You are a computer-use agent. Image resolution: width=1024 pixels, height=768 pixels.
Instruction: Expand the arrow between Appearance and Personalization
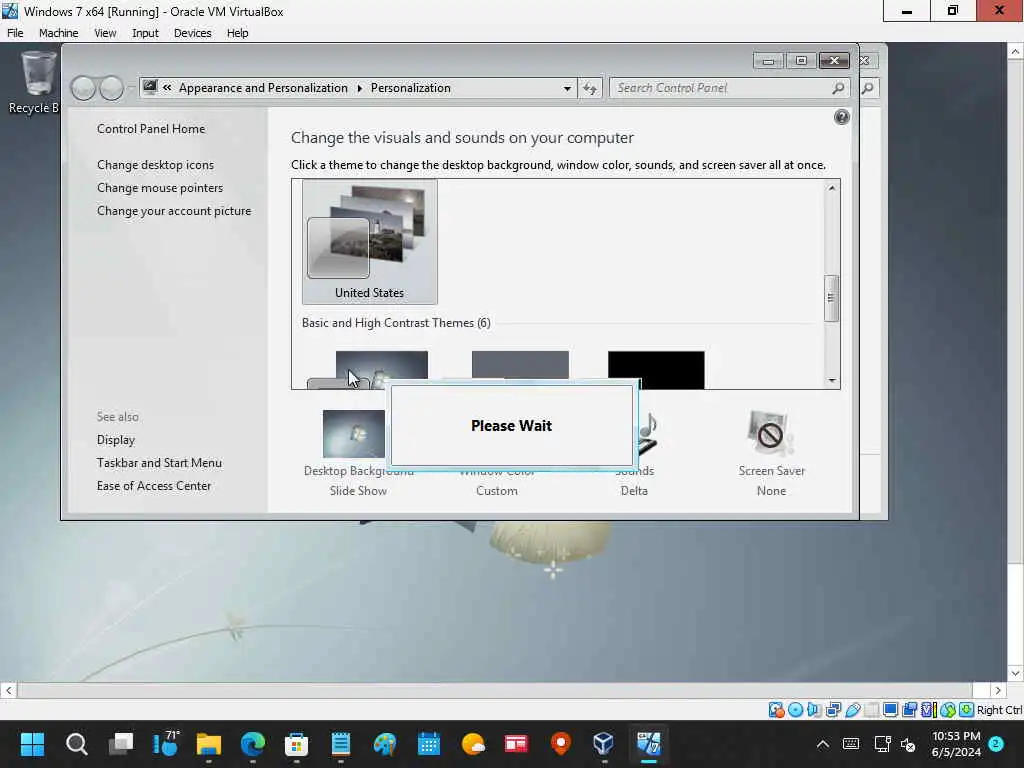tap(359, 88)
